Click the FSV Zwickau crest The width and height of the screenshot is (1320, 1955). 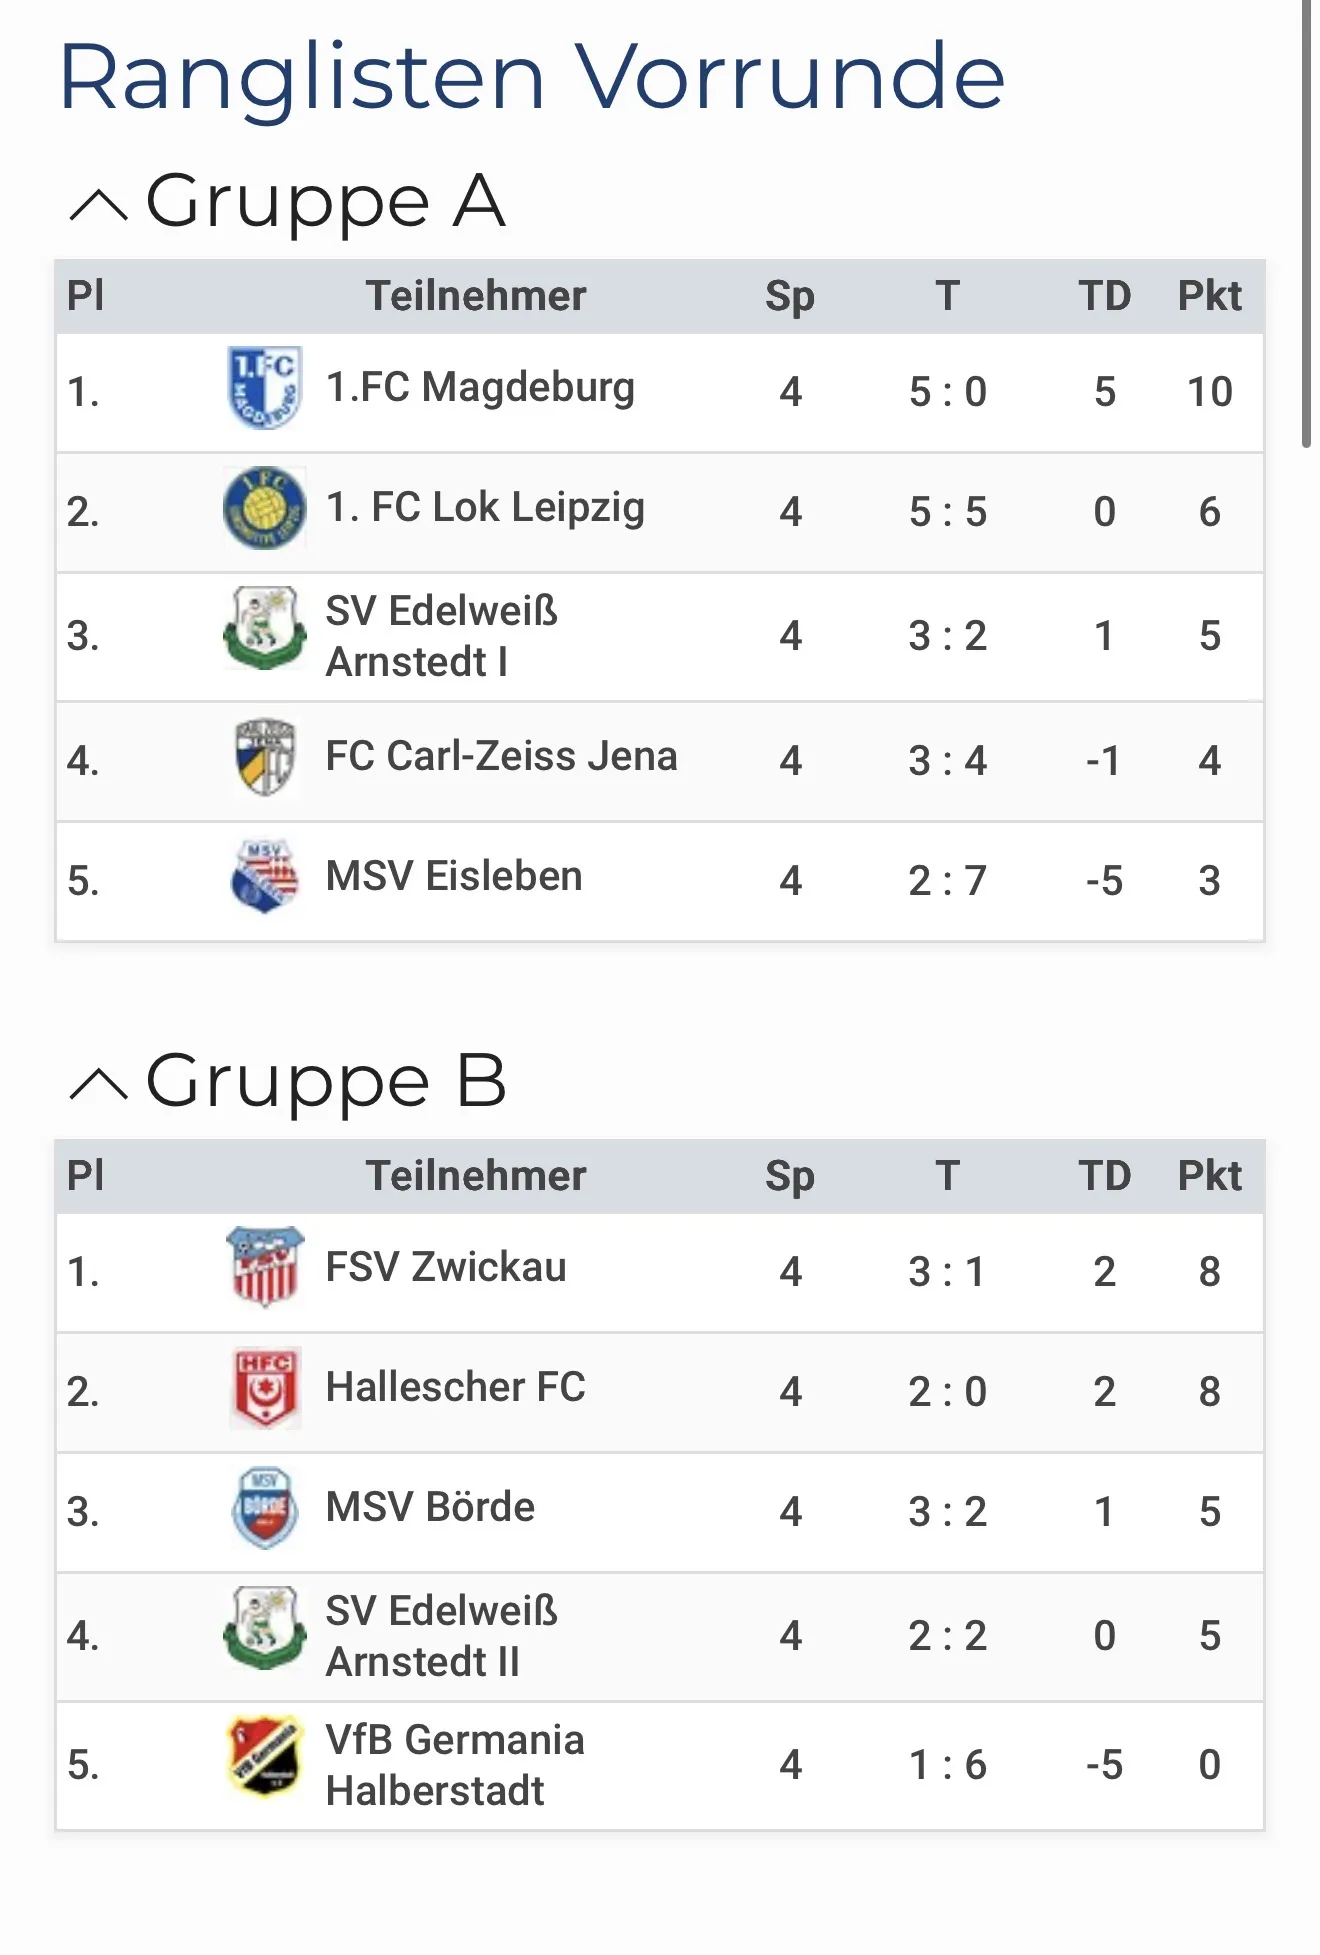point(264,1267)
